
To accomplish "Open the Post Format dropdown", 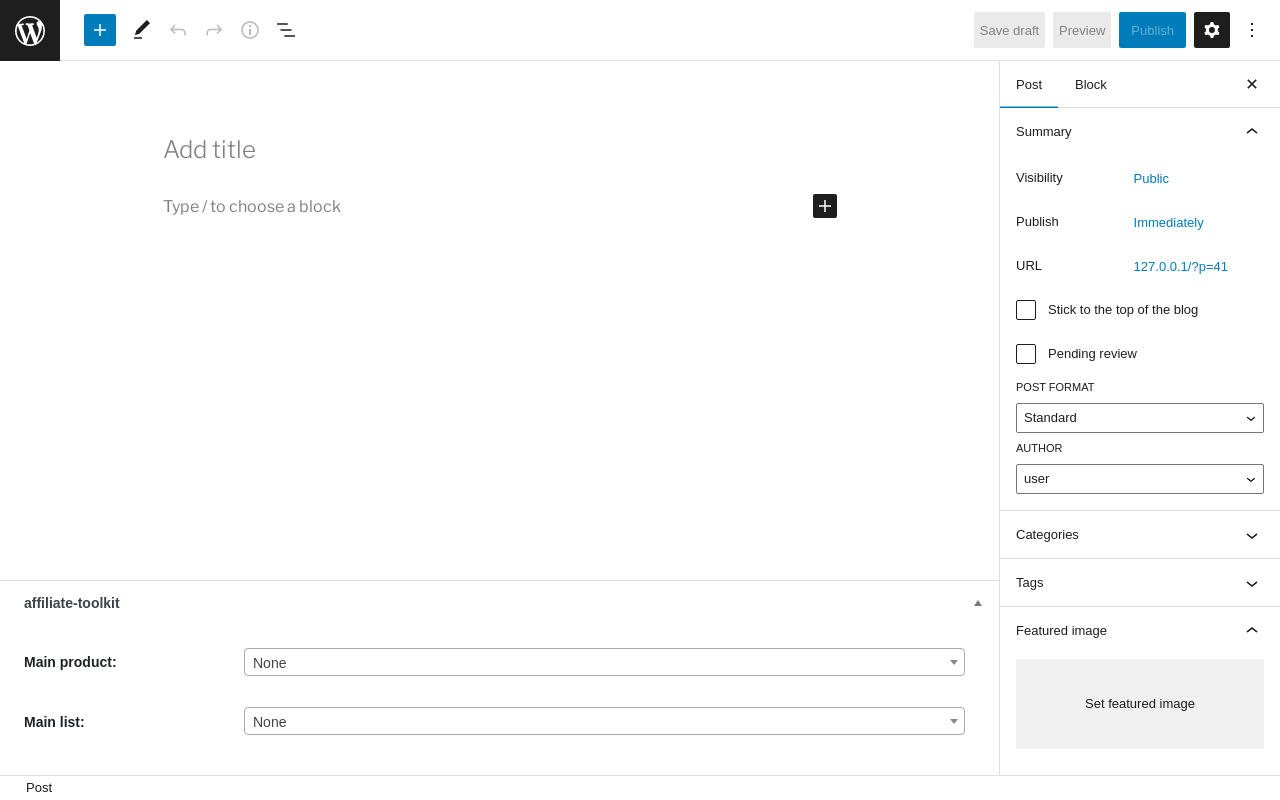I will click(x=1140, y=418).
